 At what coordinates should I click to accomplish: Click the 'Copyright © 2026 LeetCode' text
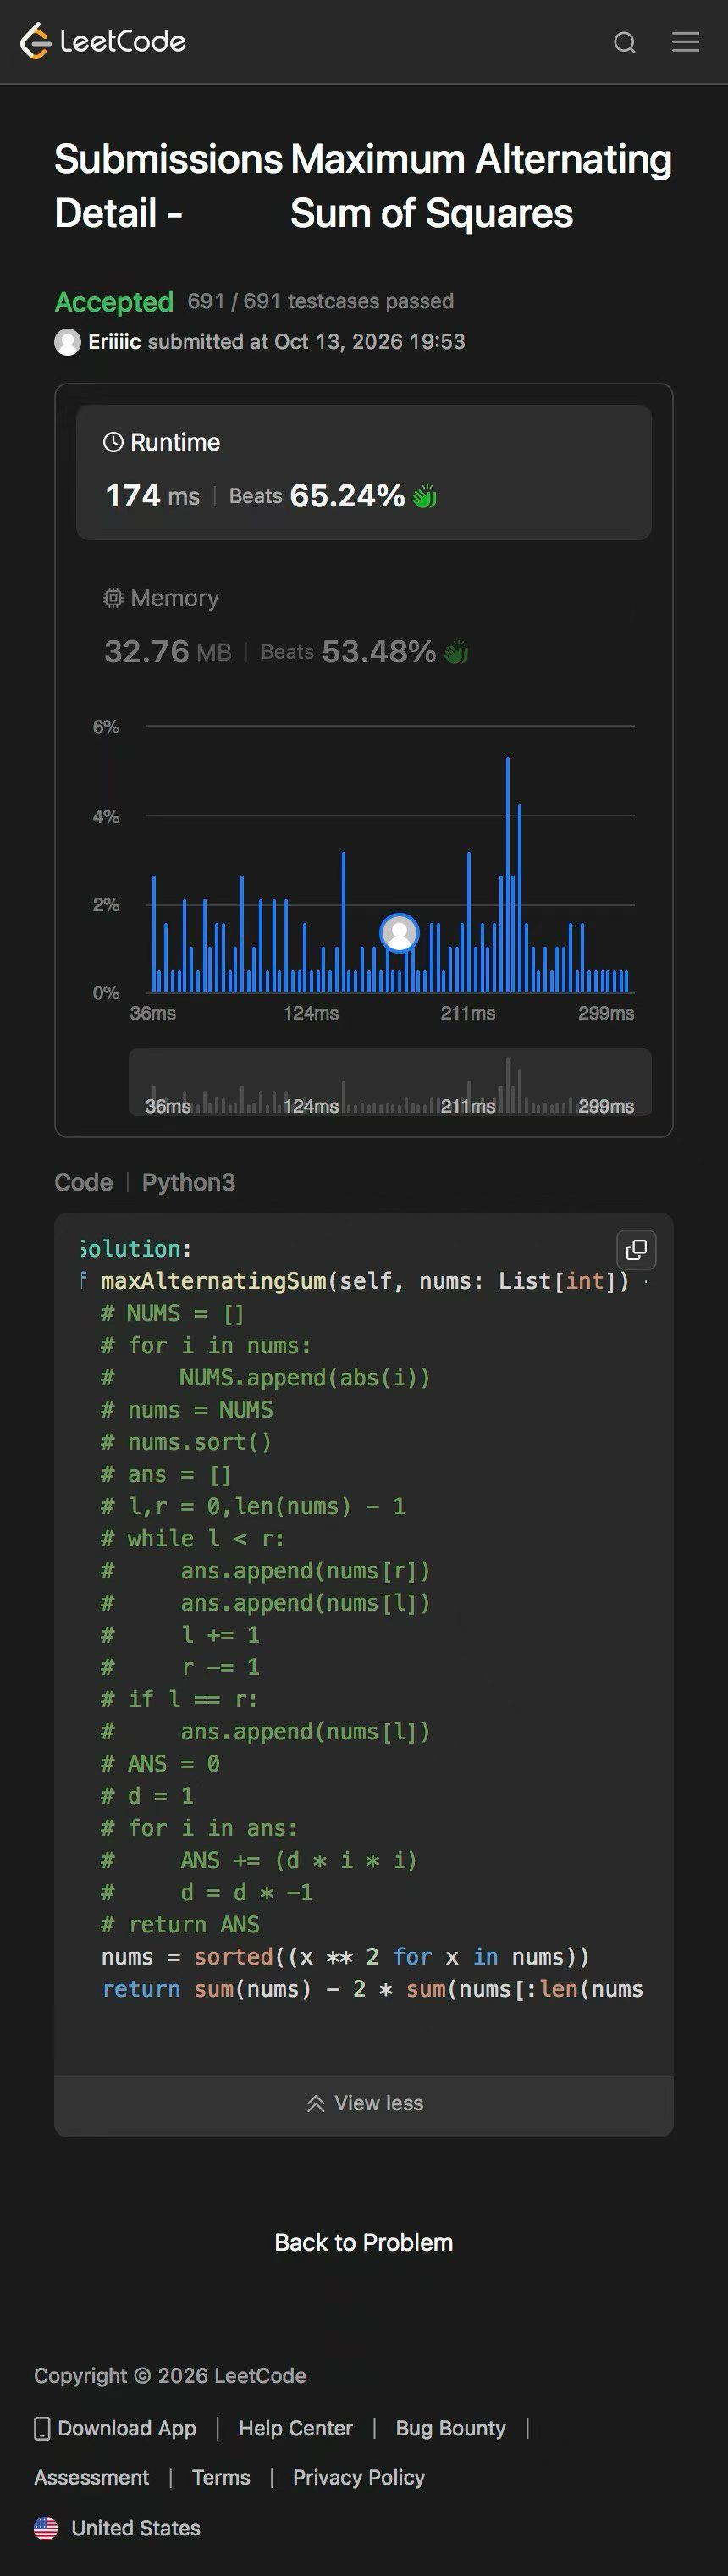click(x=170, y=2376)
